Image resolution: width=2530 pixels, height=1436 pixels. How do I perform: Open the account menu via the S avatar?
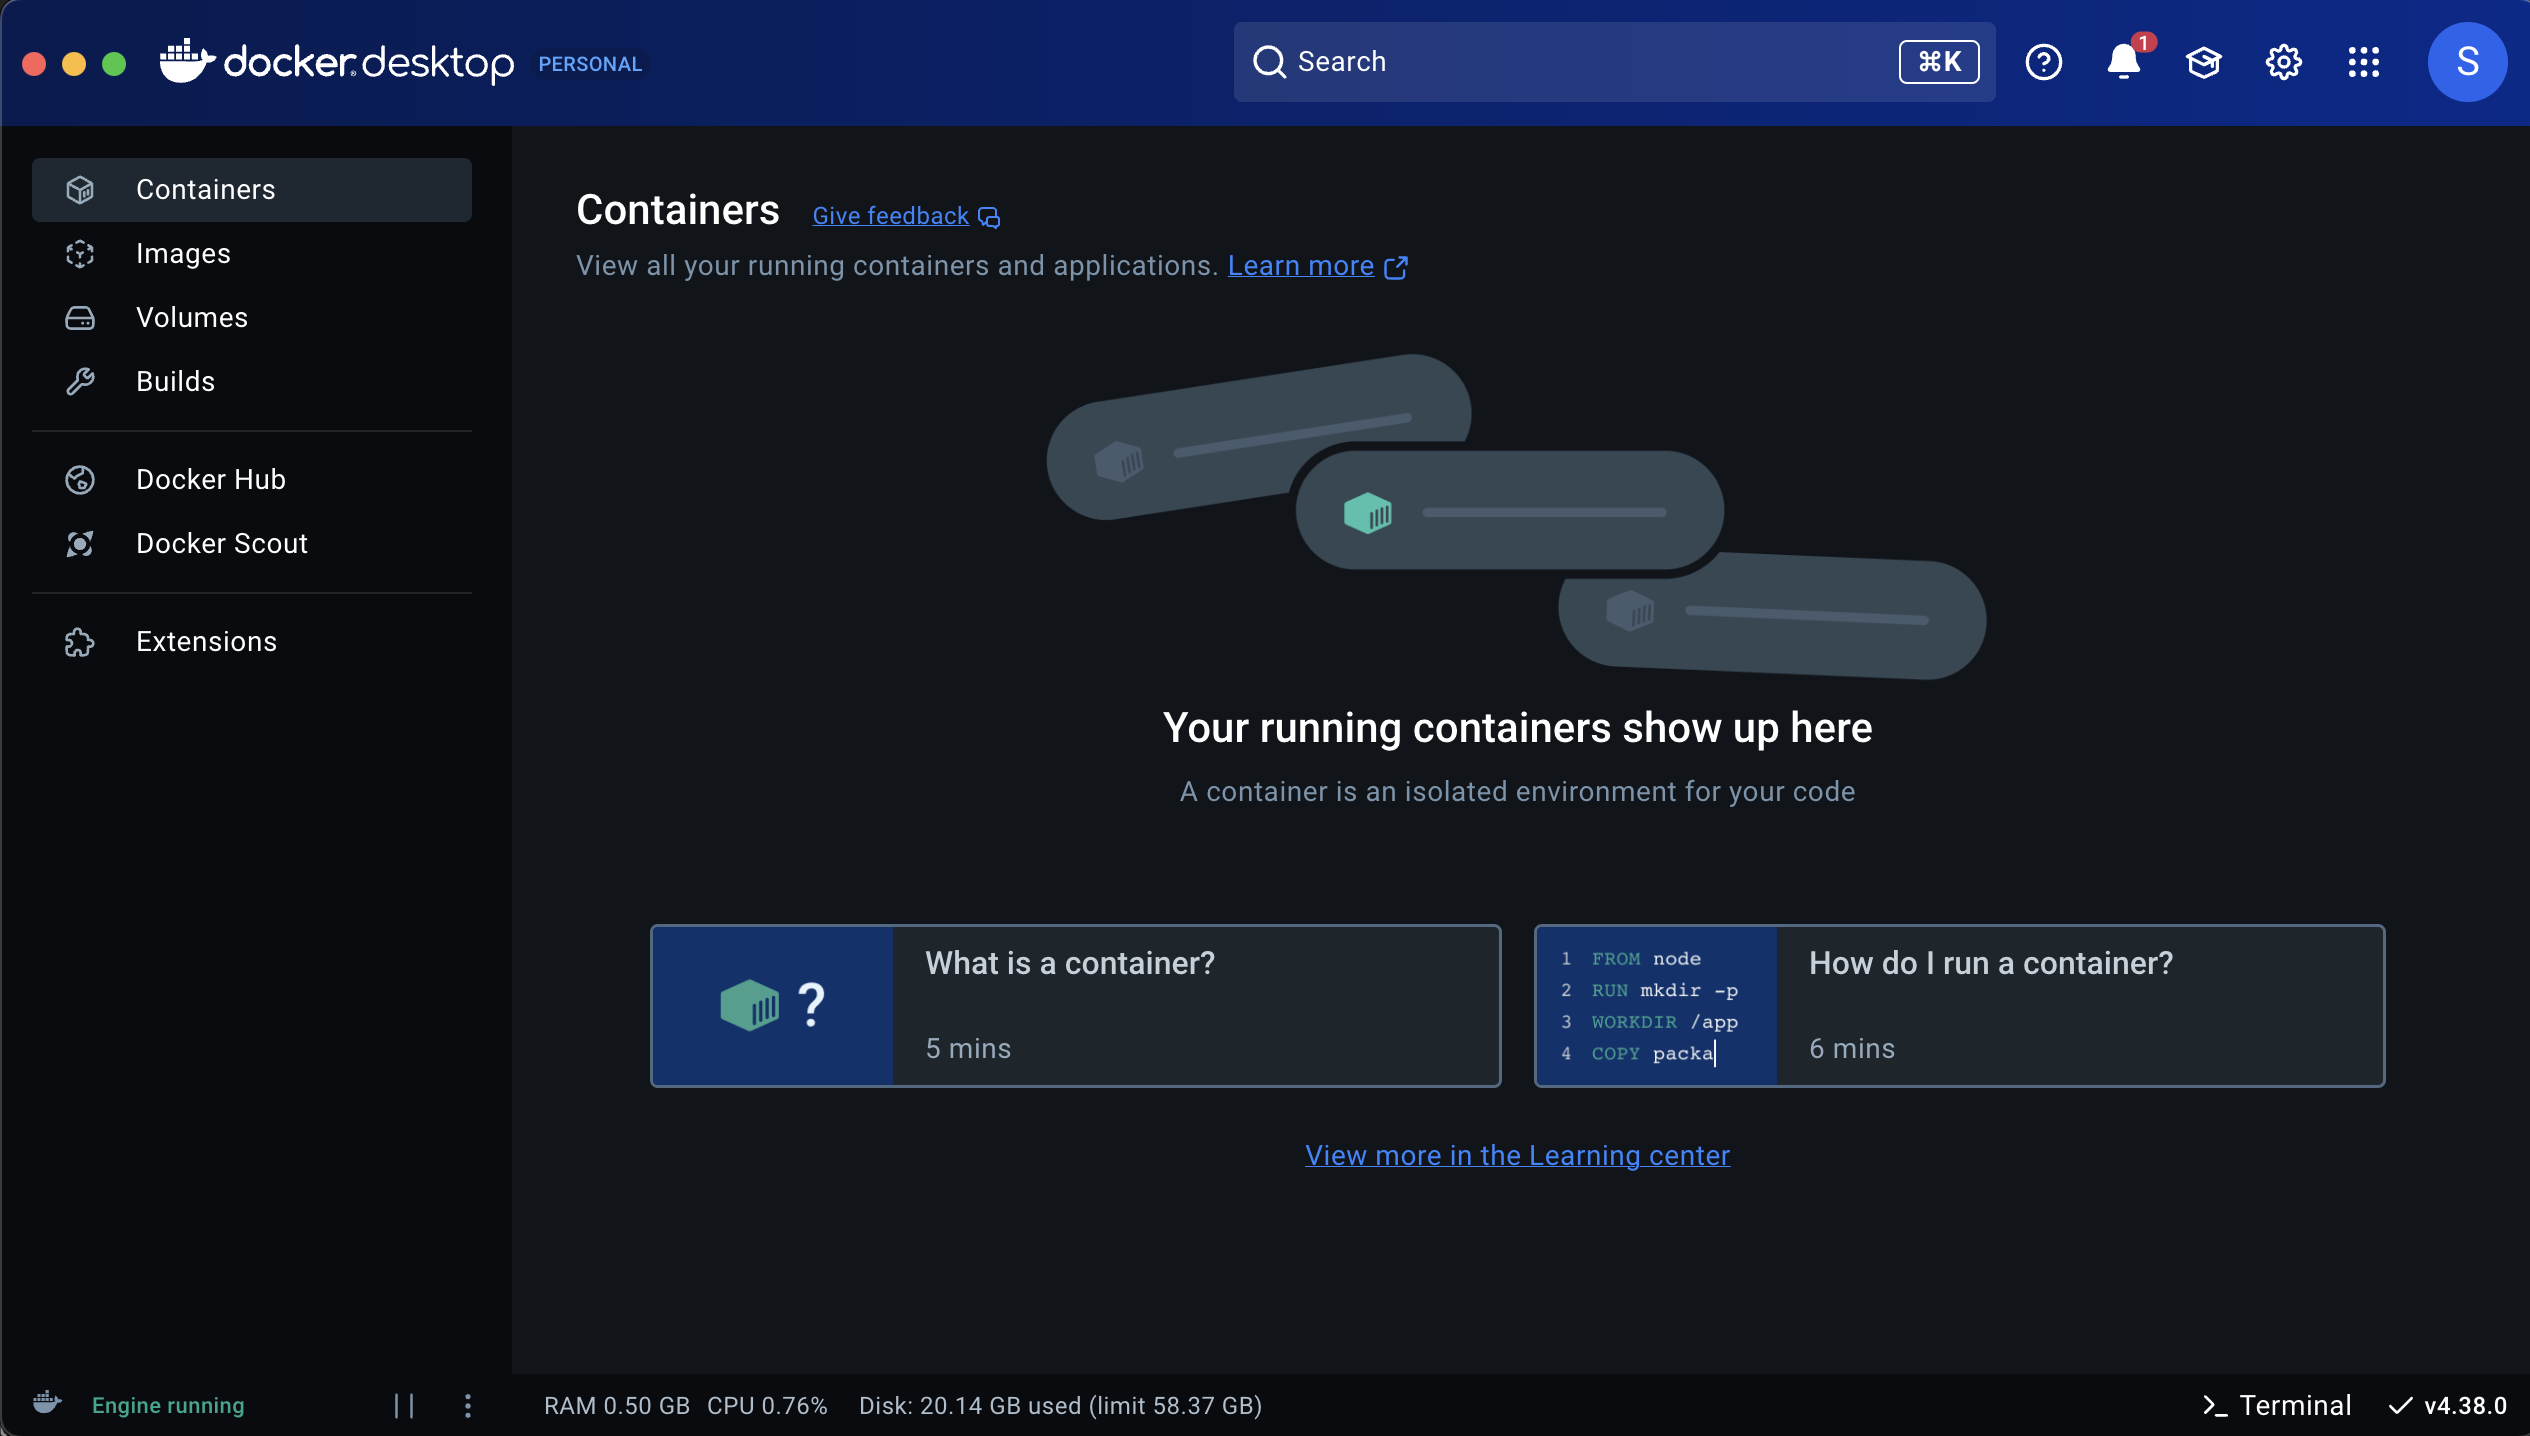click(x=2465, y=62)
